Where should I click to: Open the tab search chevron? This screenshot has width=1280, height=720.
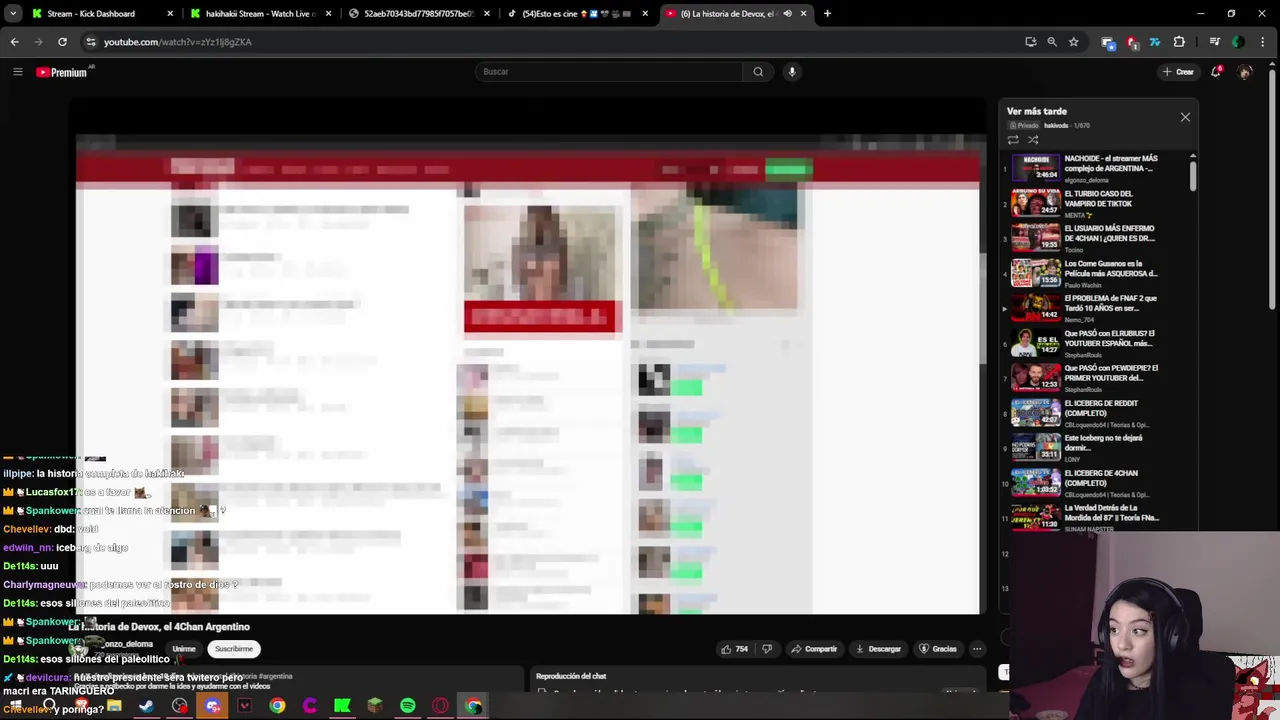click(13, 14)
